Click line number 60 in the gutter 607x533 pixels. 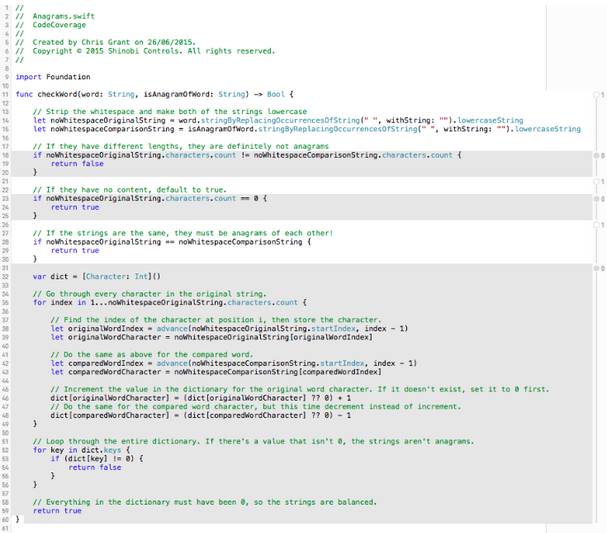click(5, 519)
